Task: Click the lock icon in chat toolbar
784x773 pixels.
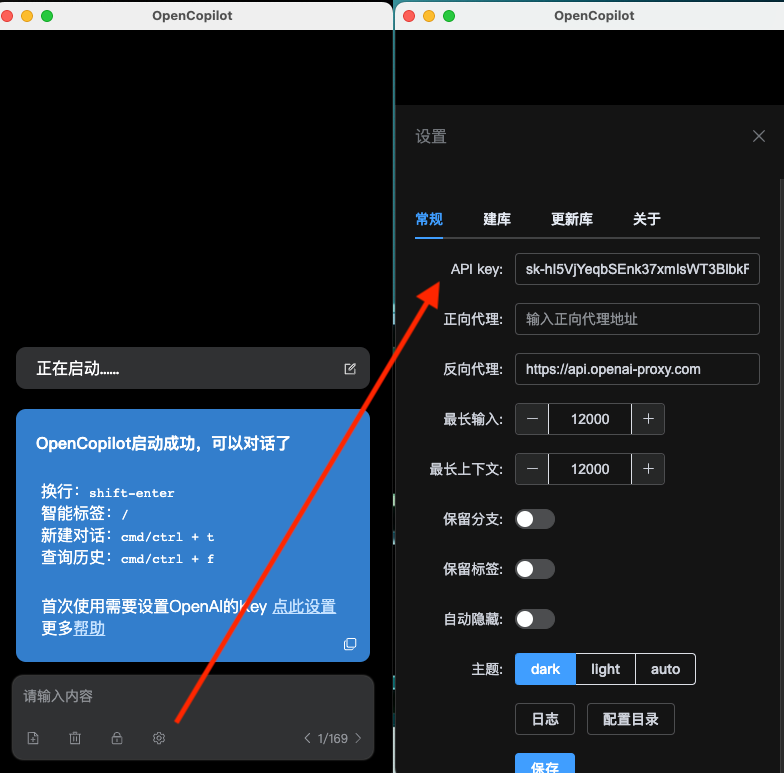Action: tap(117, 738)
